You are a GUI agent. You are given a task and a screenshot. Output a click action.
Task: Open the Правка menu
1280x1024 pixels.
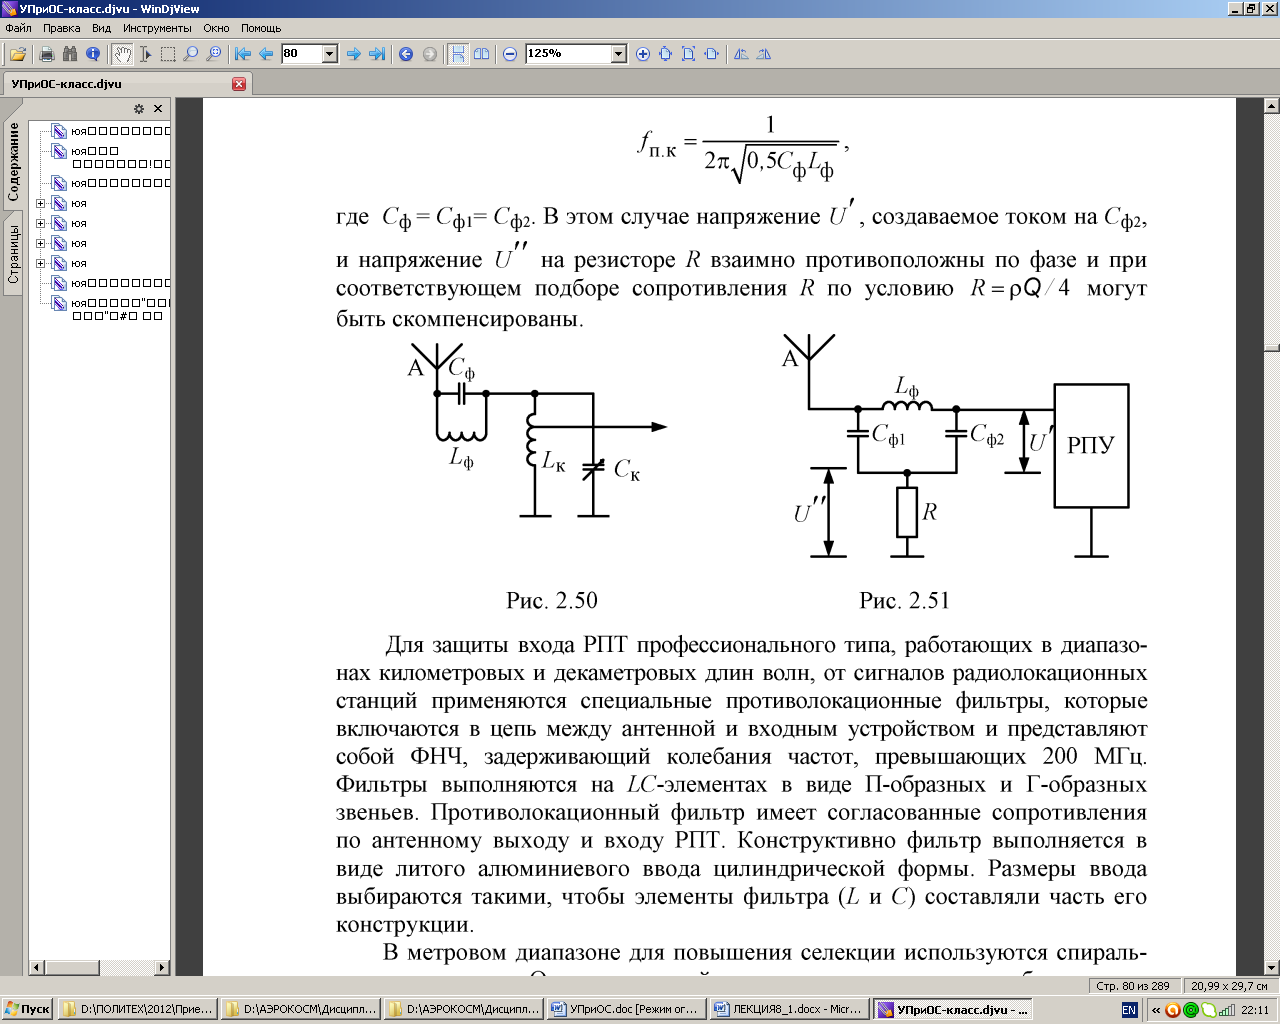tap(62, 28)
